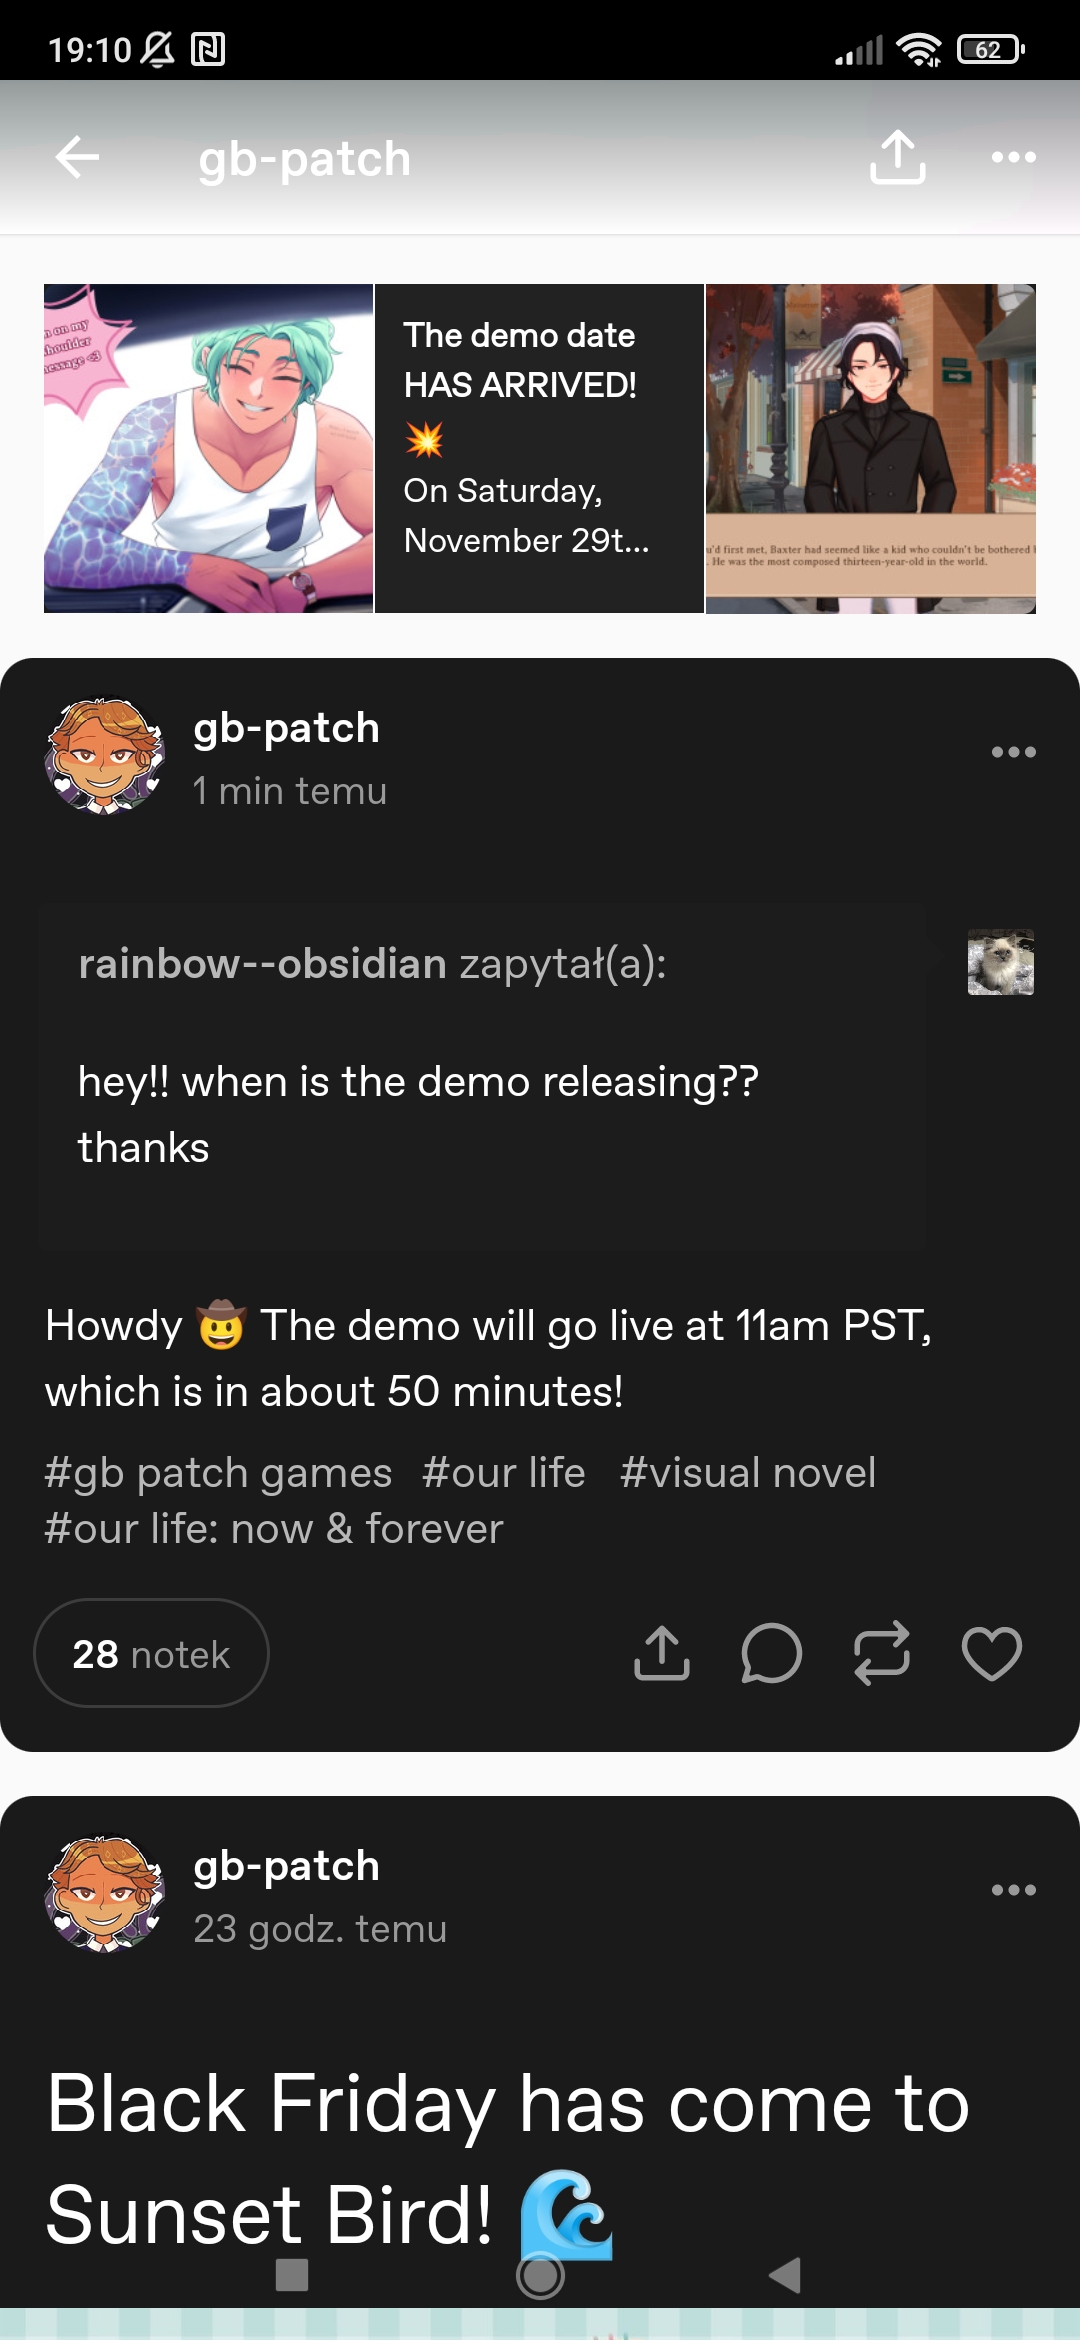1080x2340 pixels.
Task: Open the #our life: now & forever tag
Action: pyautogui.click(x=273, y=1529)
